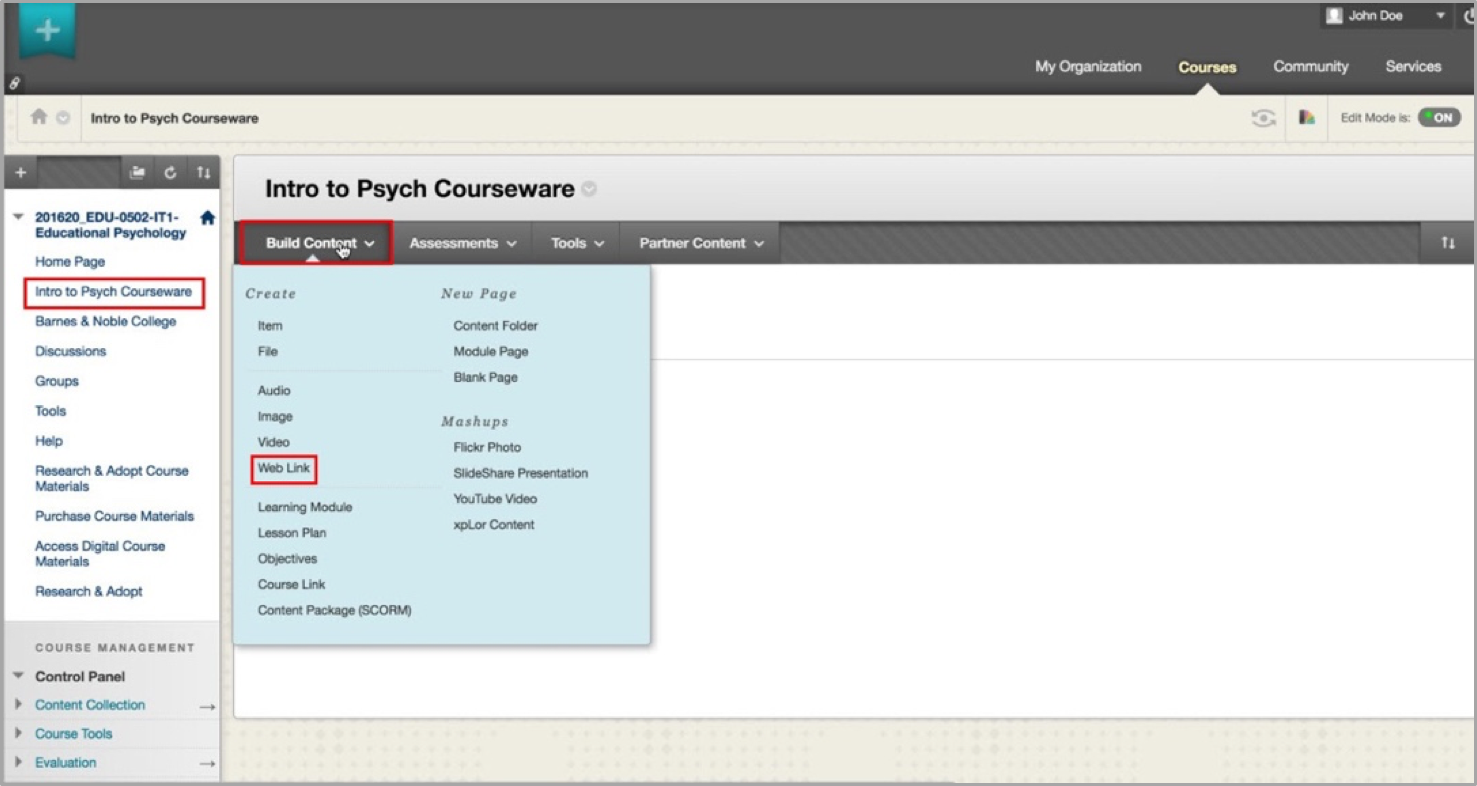
Task: Open the course theme color palette
Action: [x=1306, y=118]
